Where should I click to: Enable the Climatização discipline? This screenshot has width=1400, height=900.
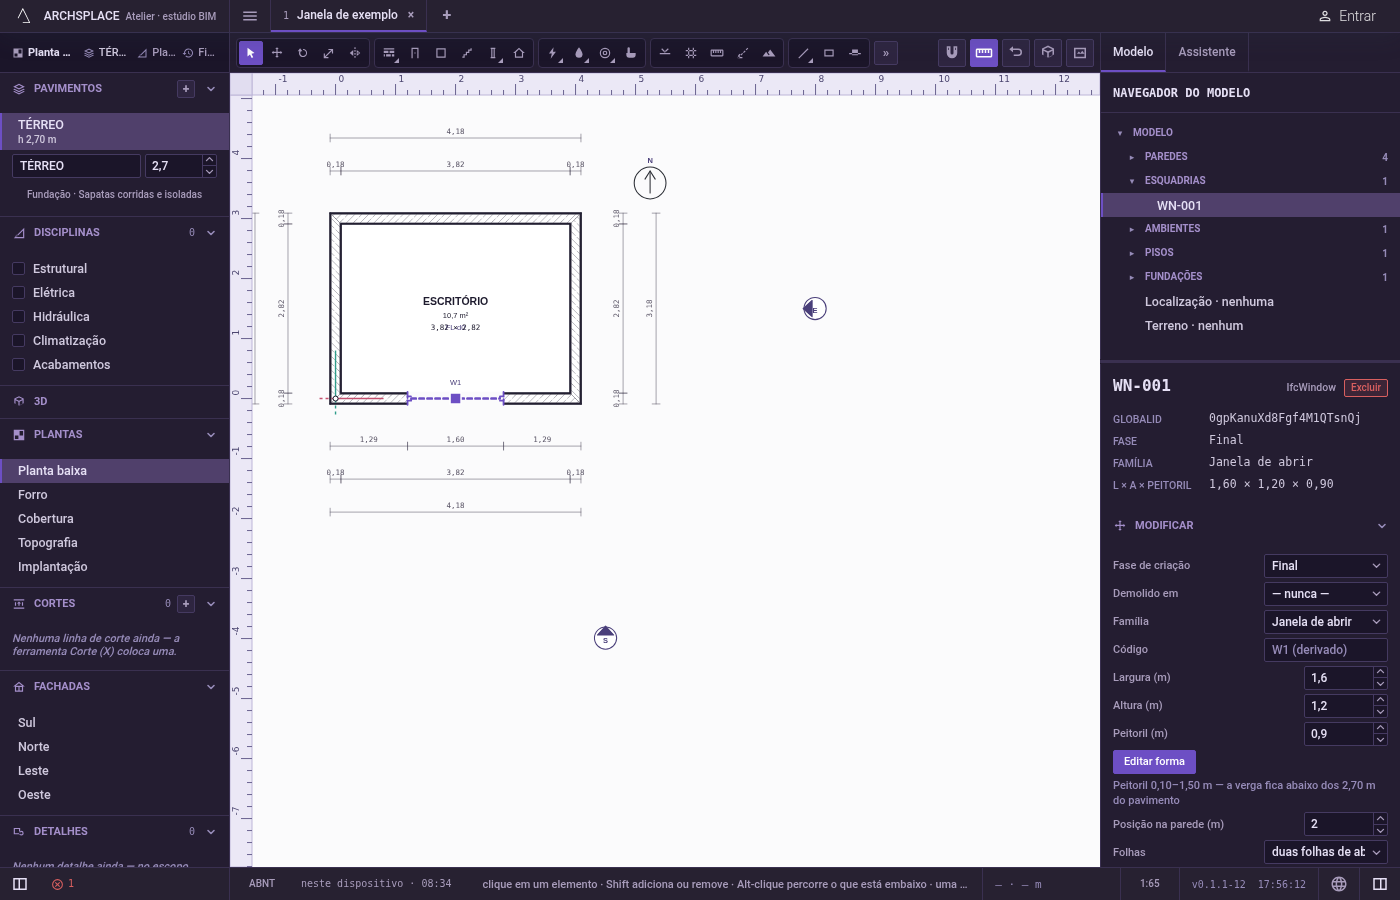[x=18, y=341]
